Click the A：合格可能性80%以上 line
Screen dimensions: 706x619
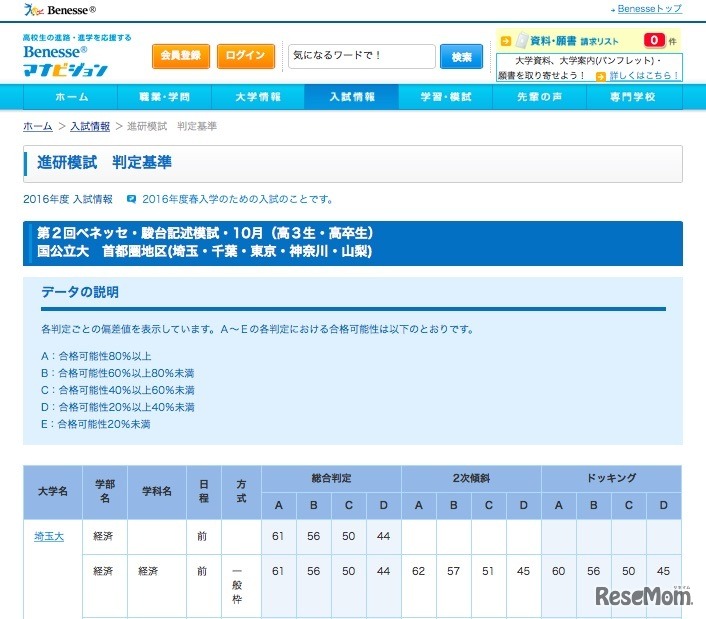coord(96,356)
